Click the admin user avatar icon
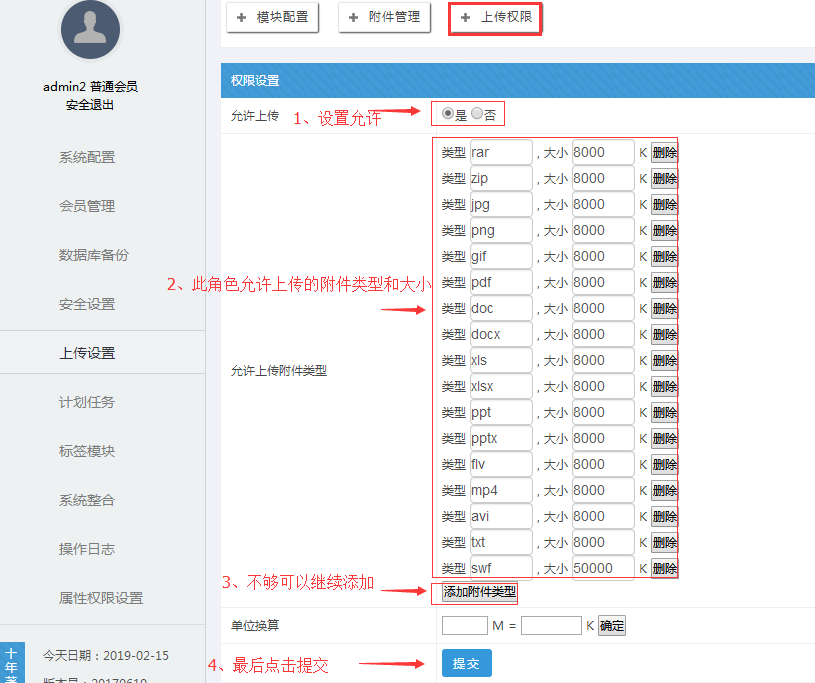815x683 pixels. click(x=91, y=29)
